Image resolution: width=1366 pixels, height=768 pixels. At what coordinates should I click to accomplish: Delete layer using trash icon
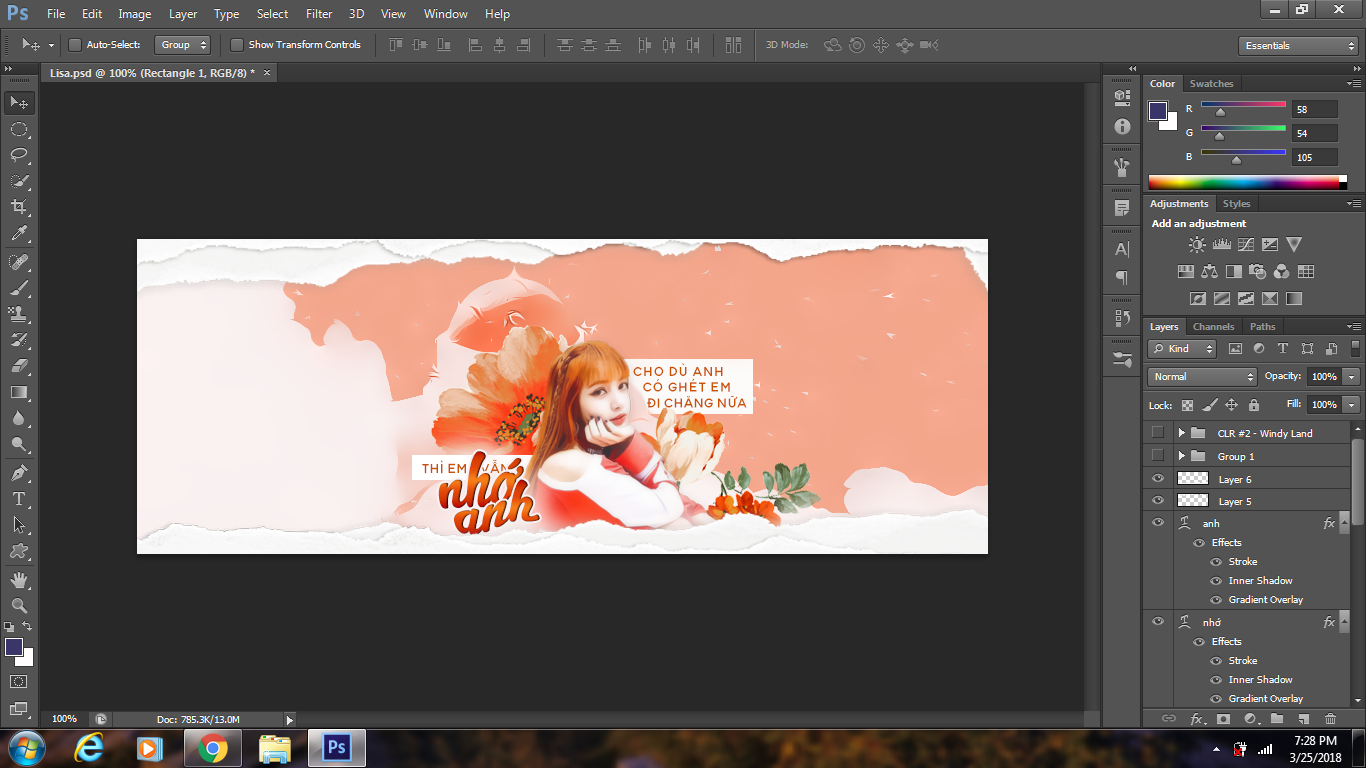tap(1330, 718)
